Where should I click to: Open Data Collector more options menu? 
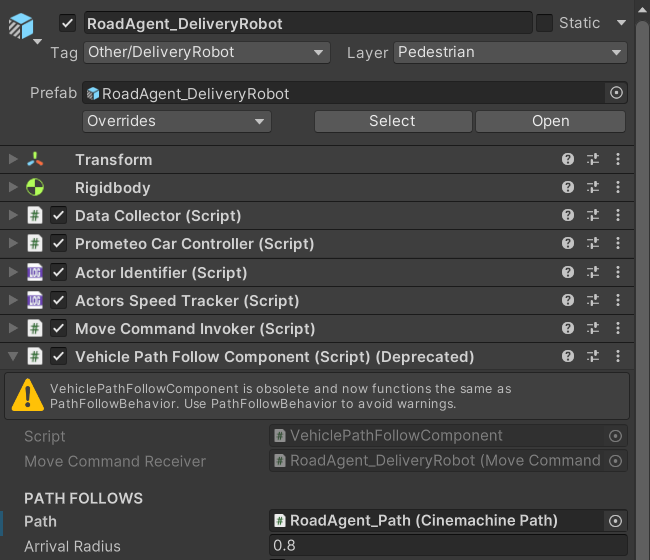[618, 215]
